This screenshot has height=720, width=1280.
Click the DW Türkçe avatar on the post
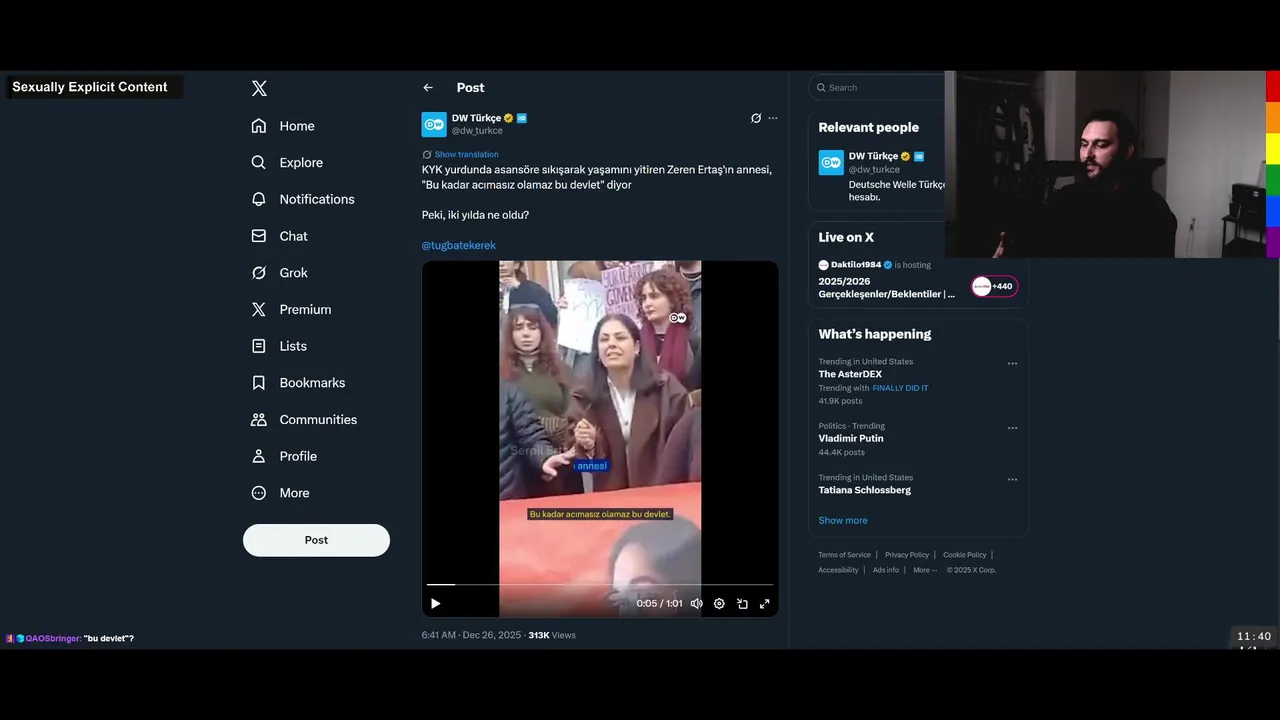[x=434, y=124]
